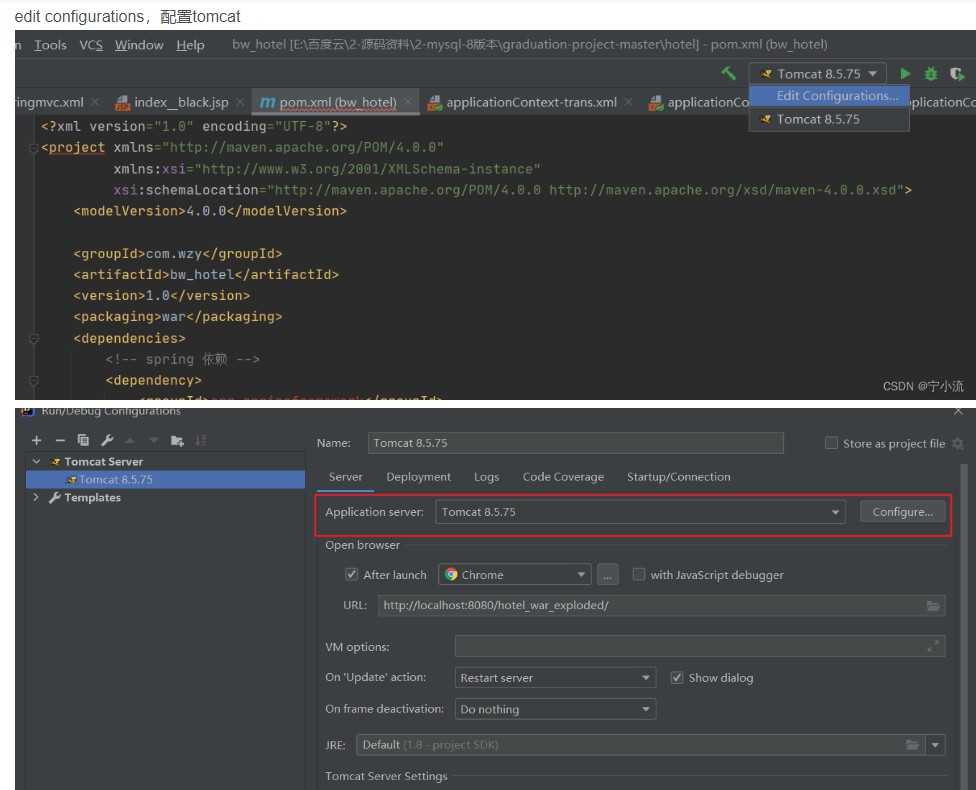This screenshot has height=790, width=976.
Task: Enable with JavaScript debugger checkbox
Action: (x=639, y=574)
